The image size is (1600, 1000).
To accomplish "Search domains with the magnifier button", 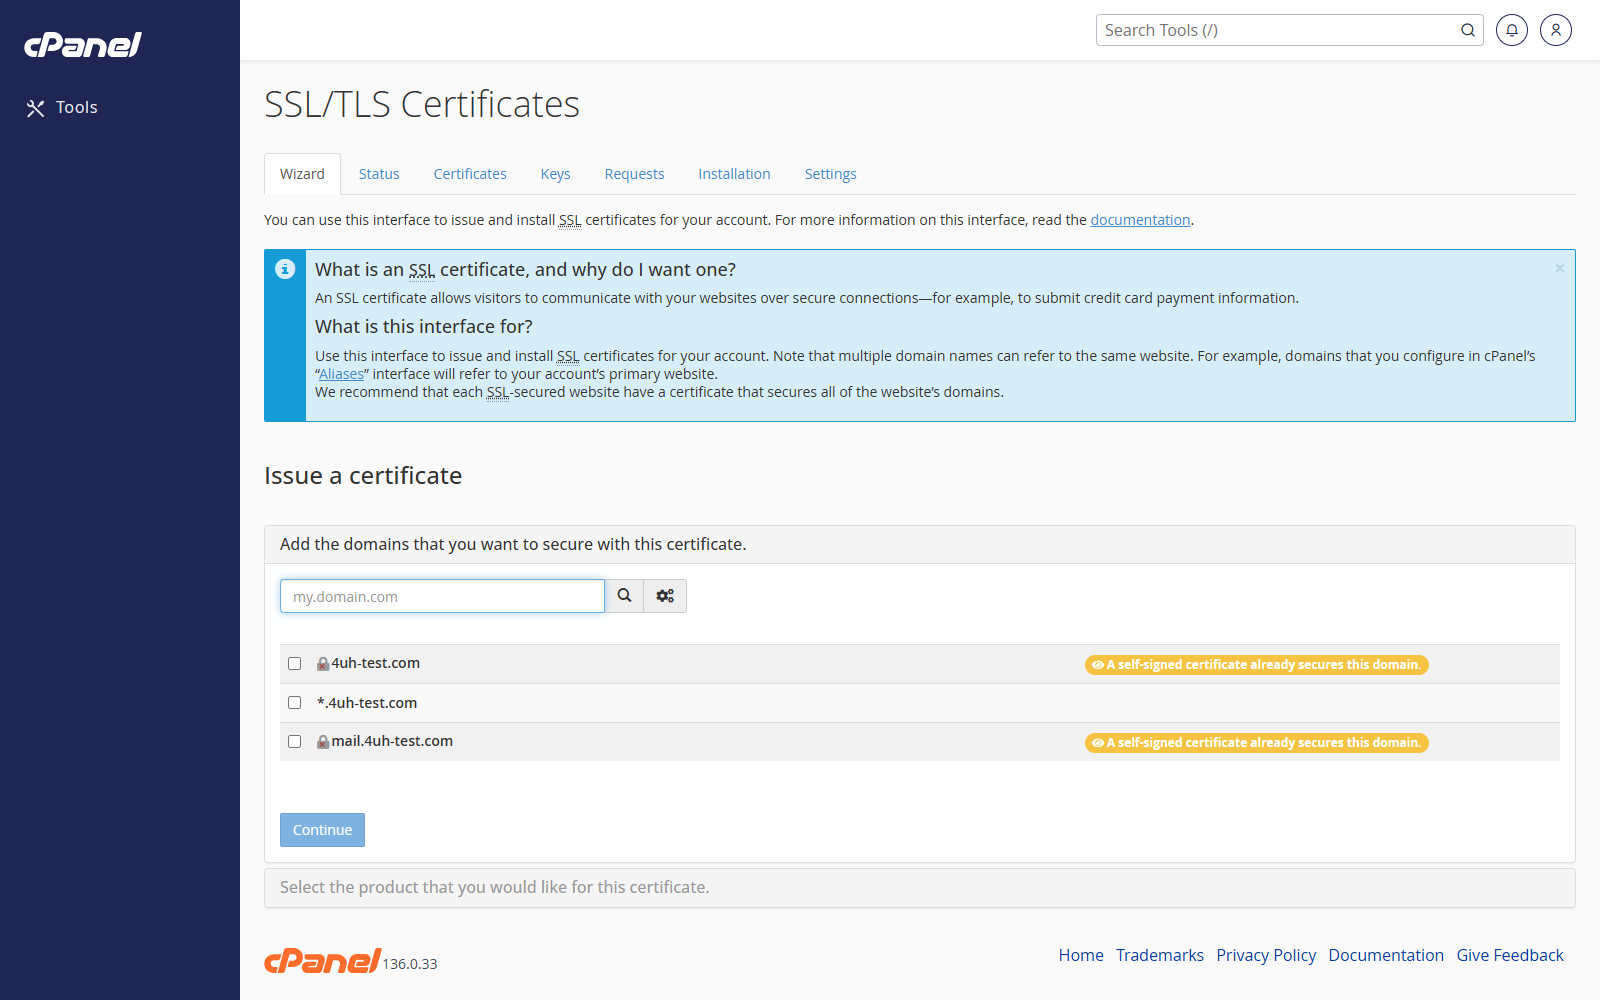I will click(x=624, y=596).
